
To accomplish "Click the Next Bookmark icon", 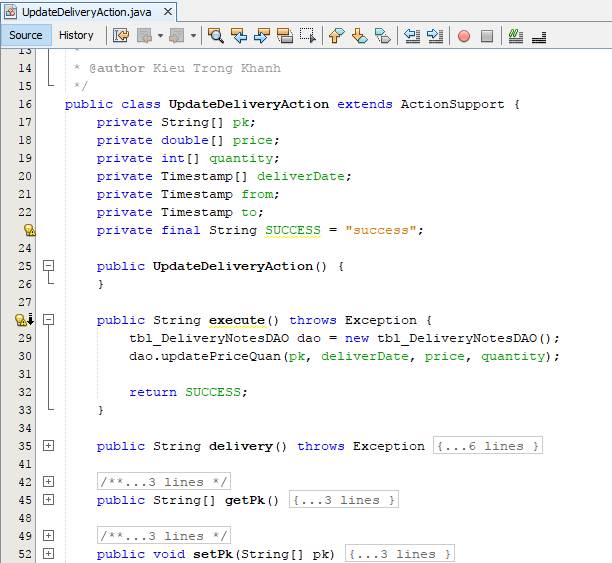I will click(x=359, y=36).
